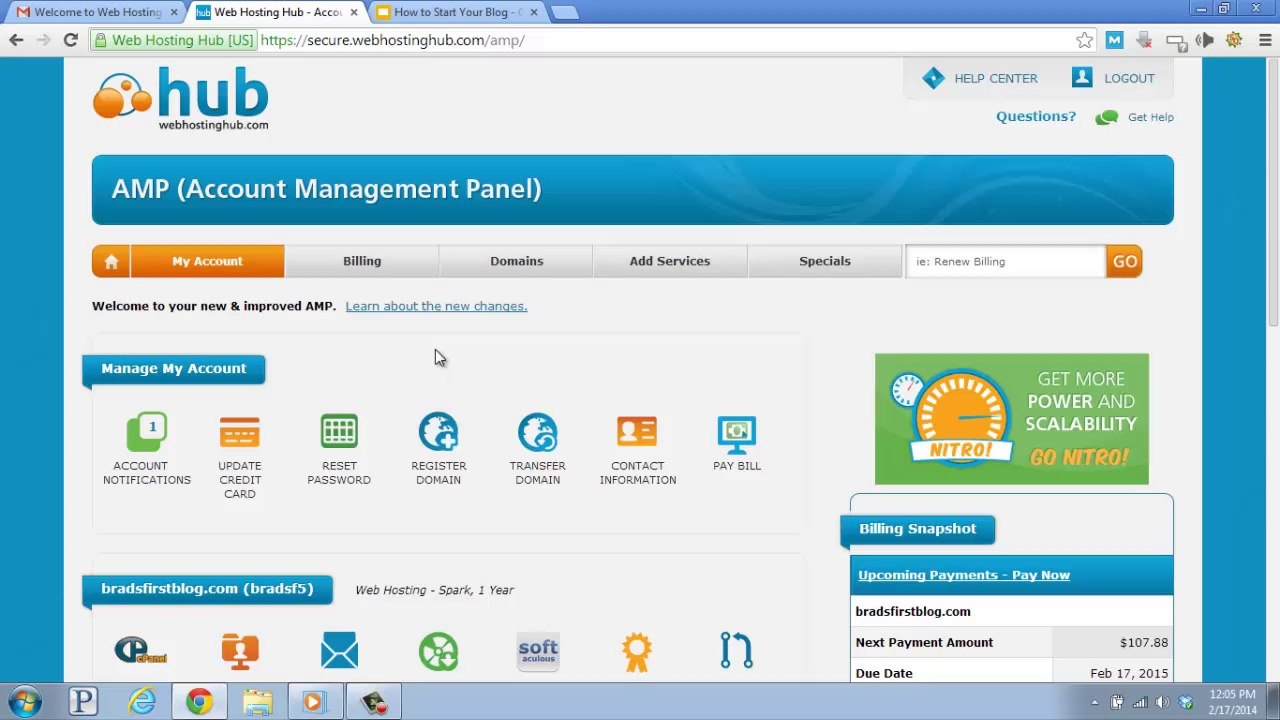The height and width of the screenshot is (720, 1280).
Task: Click the Web Hosting Hub logo
Action: (x=181, y=99)
